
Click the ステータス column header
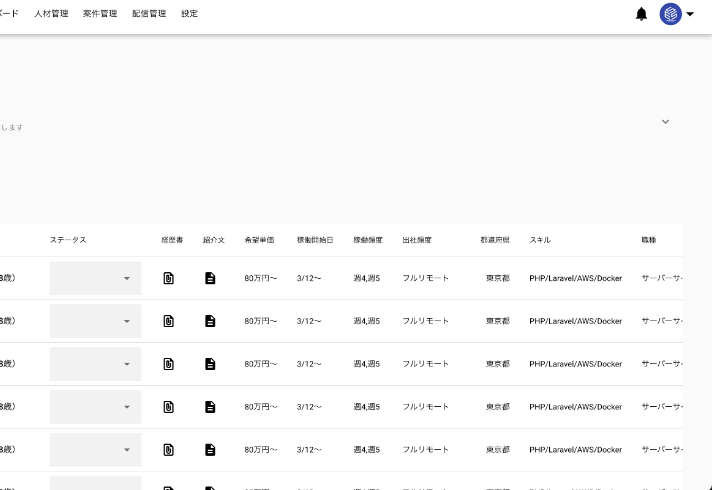[68, 240]
